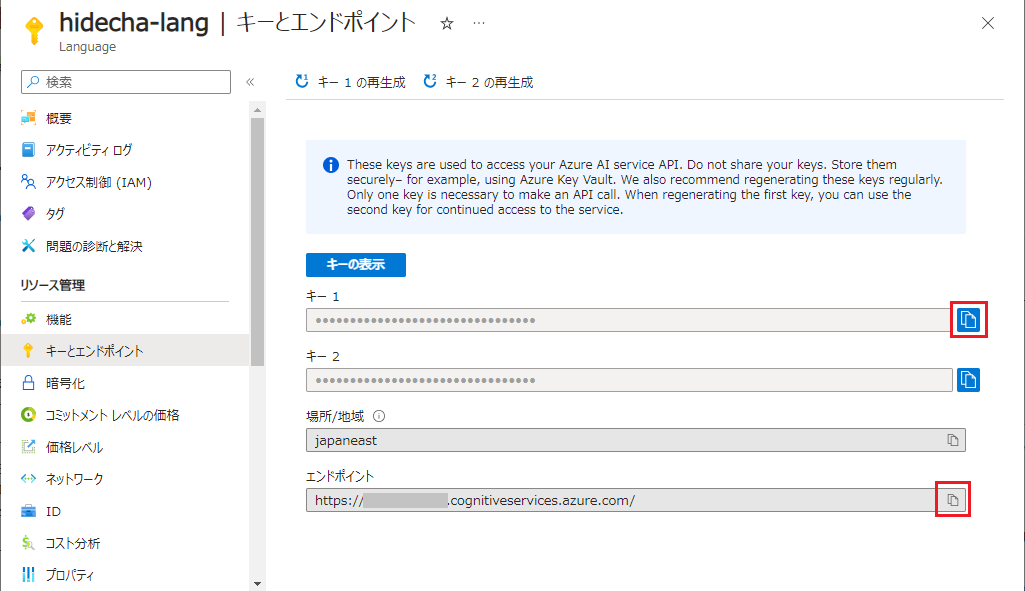Click the japaneast location field

[x=635, y=440]
